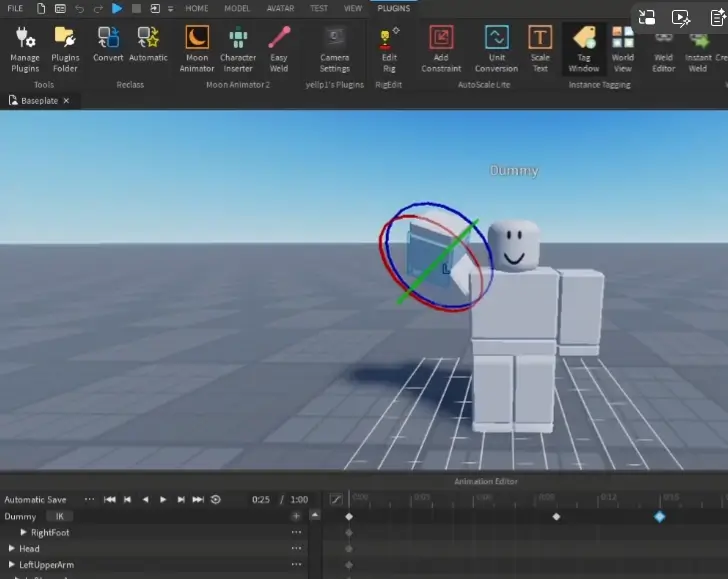The image size is (728, 579).
Task: Close the Baseplate tab
Action: coord(66,101)
